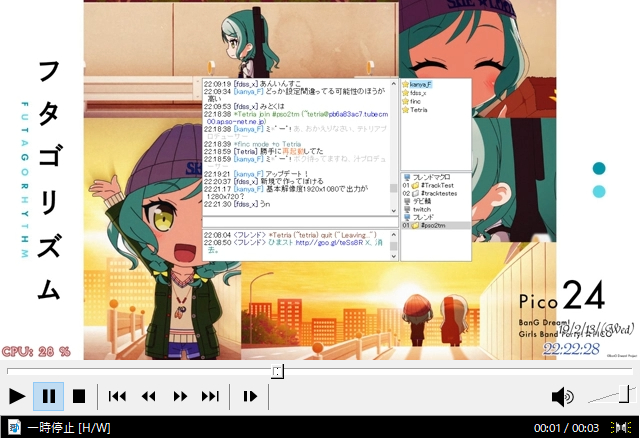640x439 pixels.
Task: Click the playback time 00:01 / 00:03
Action: [566, 428]
